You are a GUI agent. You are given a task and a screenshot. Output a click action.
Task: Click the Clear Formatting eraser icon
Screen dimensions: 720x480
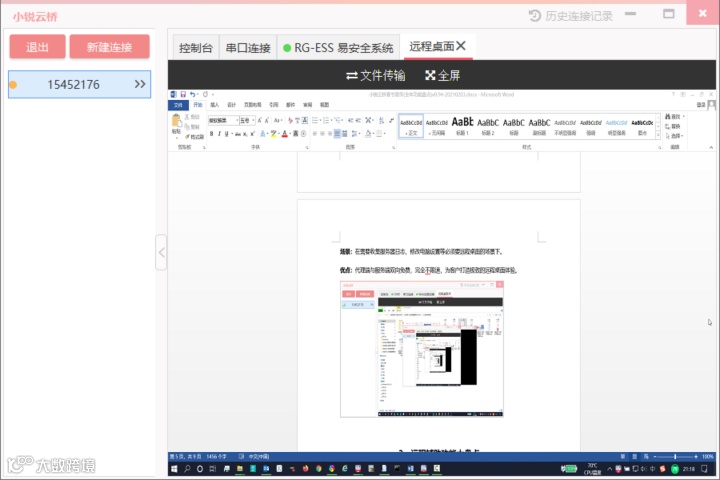tap(290, 120)
